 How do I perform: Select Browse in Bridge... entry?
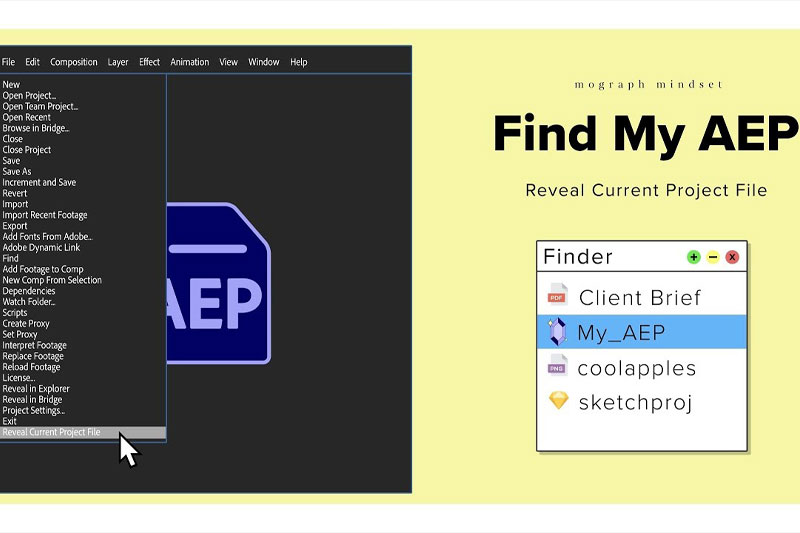[x=36, y=128]
